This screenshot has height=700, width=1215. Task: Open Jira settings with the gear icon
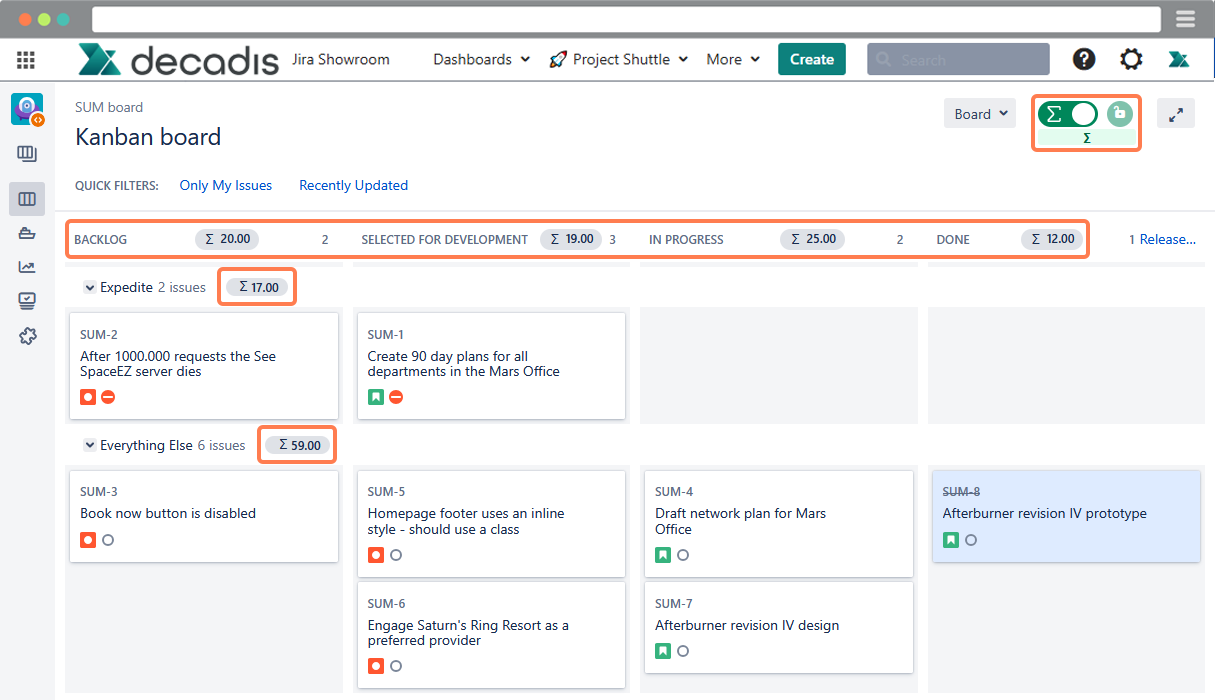[x=1131, y=59]
